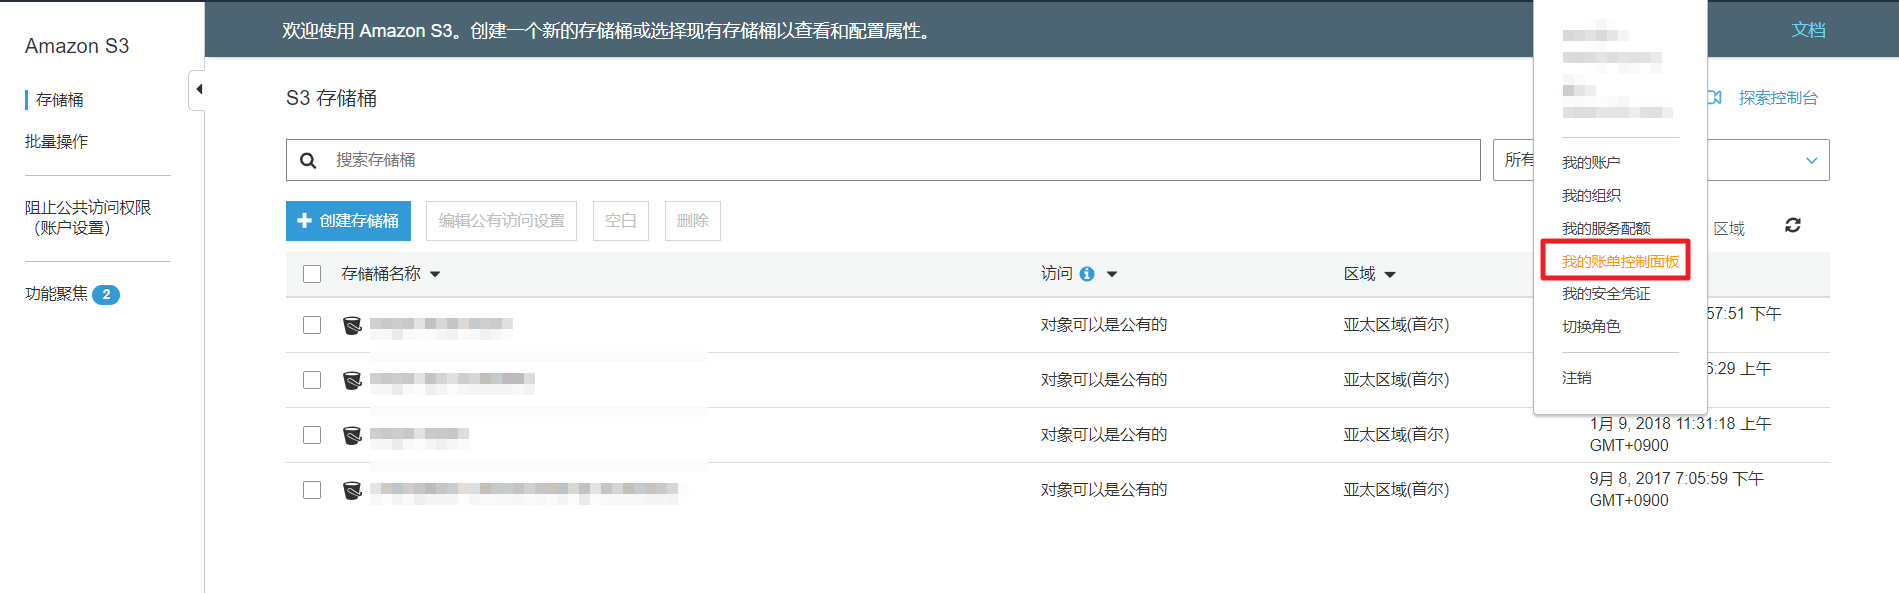The image size is (1899, 593).
Task: Click the video icon beside 探索控制台
Action: coord(1715,98)
